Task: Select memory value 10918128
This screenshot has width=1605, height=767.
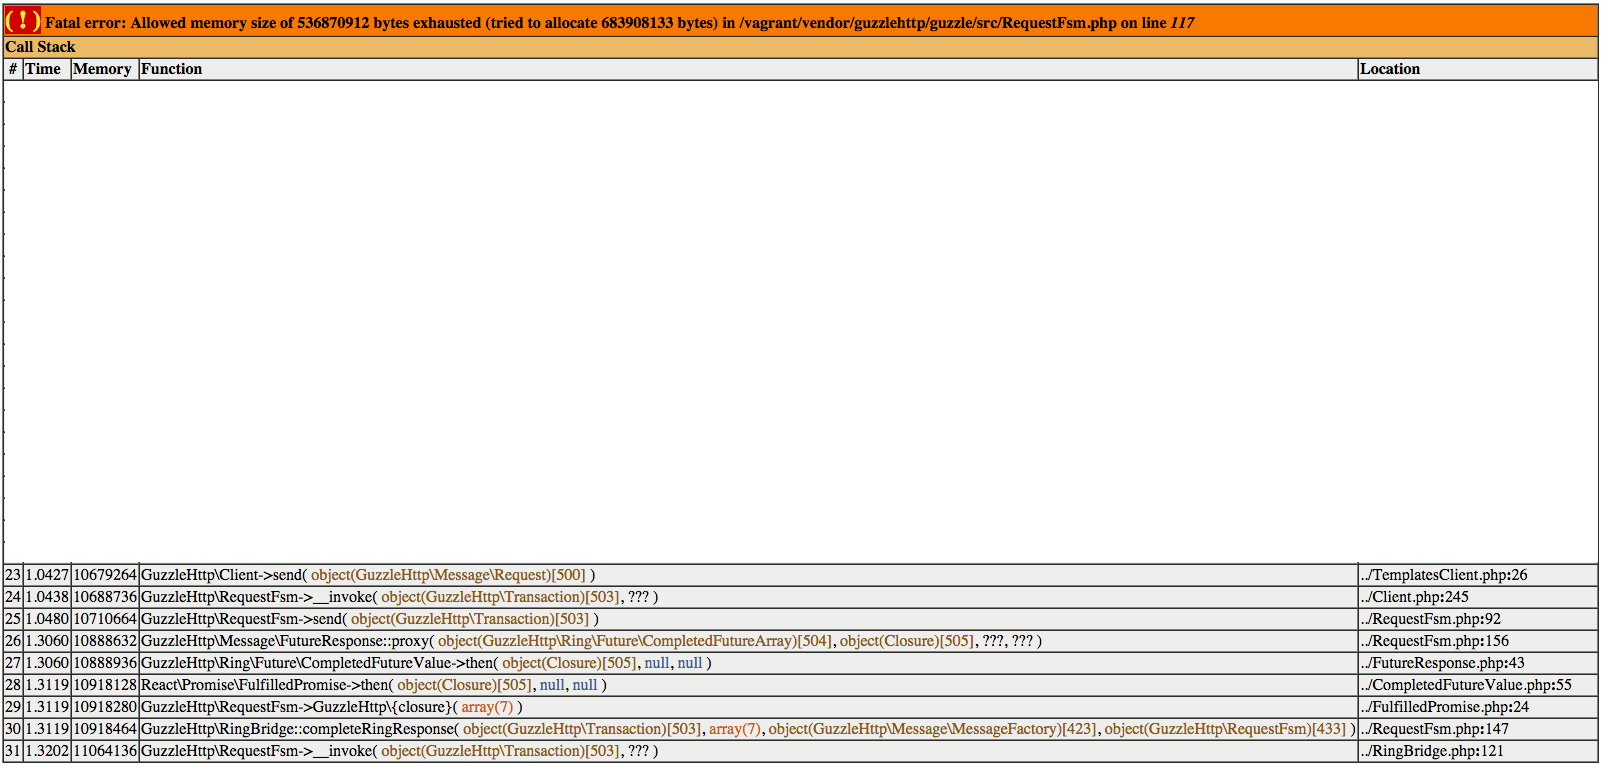Action: [x=105, y=685]
